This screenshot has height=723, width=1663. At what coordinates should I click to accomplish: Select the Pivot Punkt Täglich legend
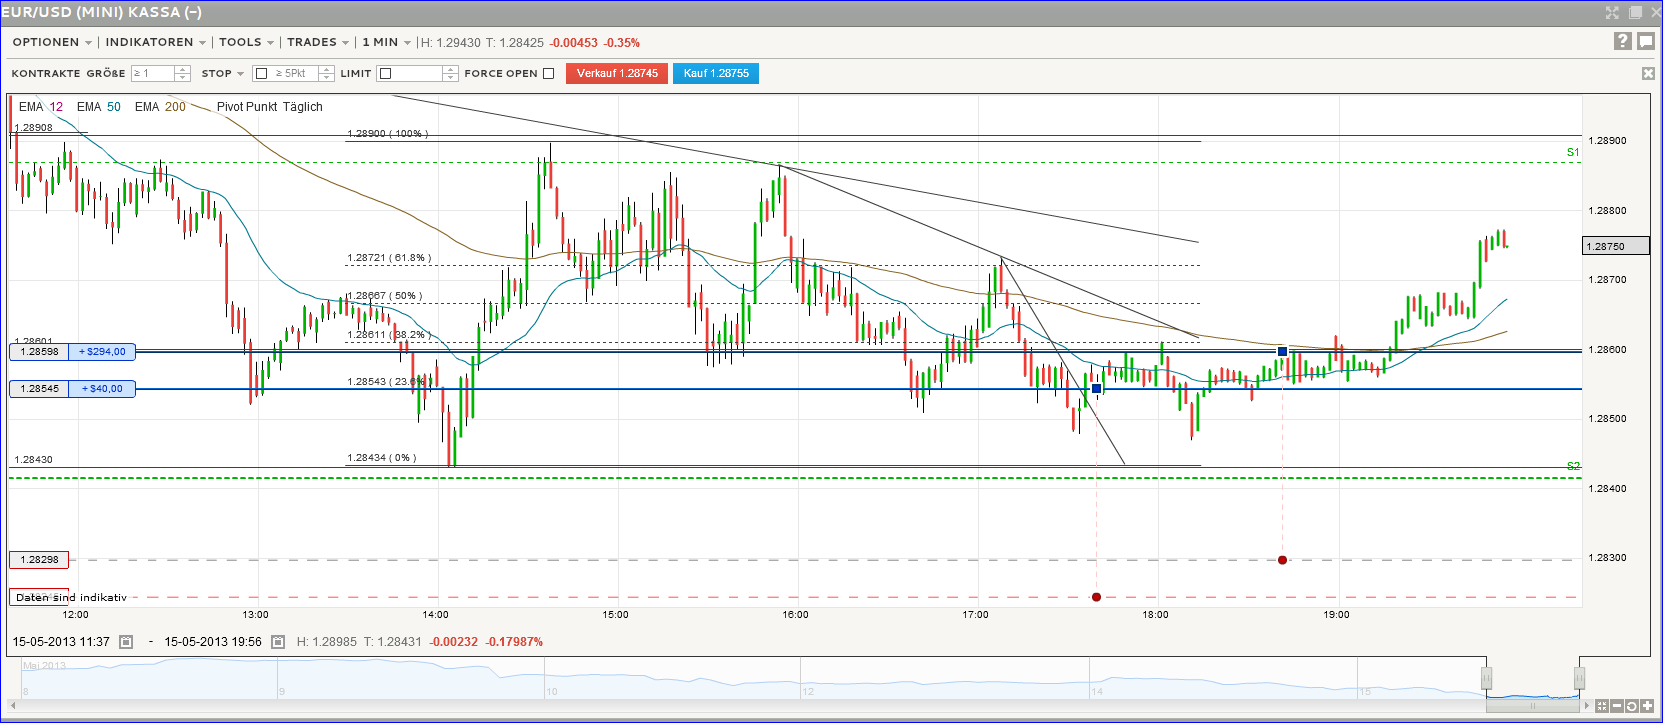270,107
